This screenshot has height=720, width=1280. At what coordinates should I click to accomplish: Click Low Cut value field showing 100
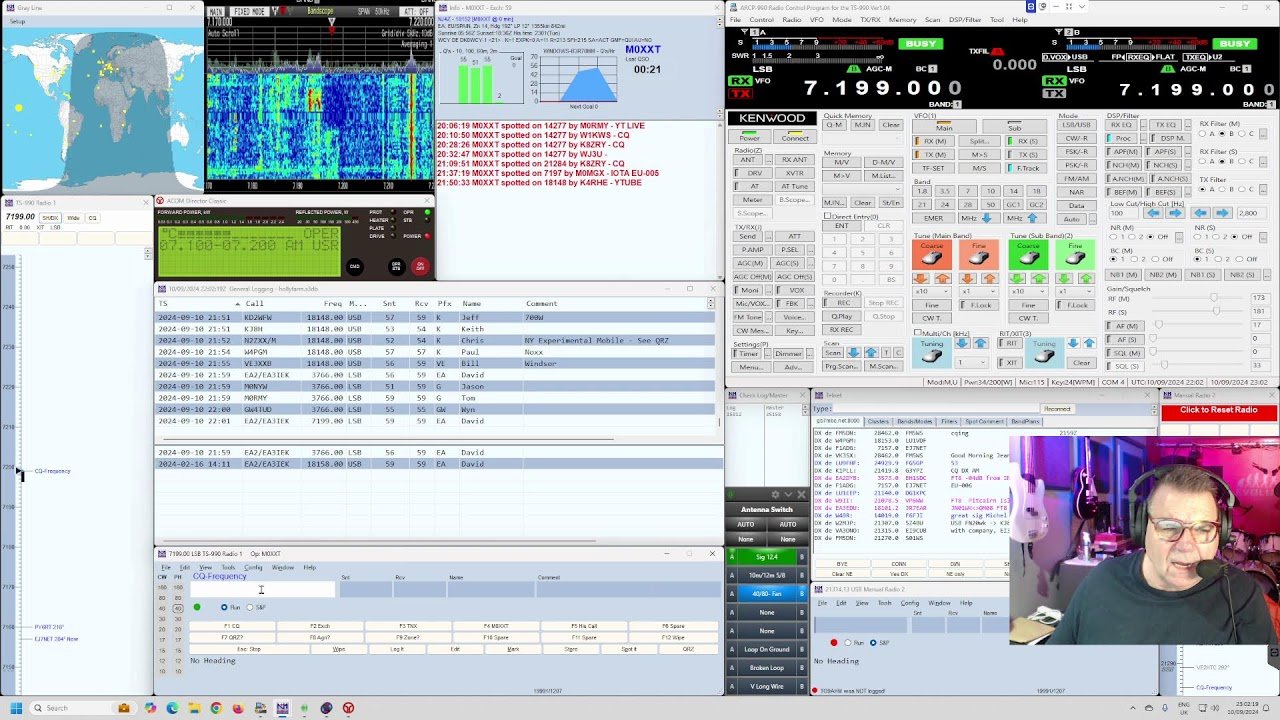(1123, 213)
